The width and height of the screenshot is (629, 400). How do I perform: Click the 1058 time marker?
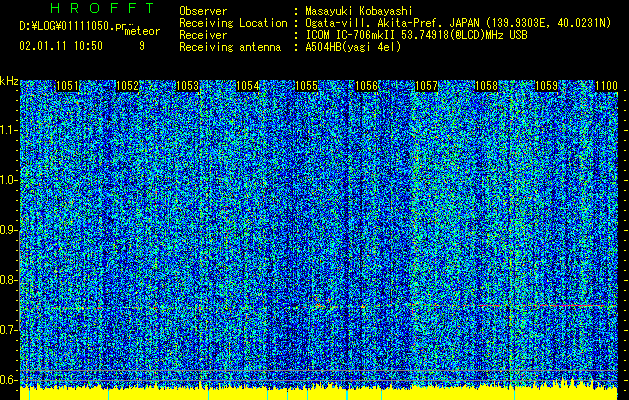tap(486, 86)
